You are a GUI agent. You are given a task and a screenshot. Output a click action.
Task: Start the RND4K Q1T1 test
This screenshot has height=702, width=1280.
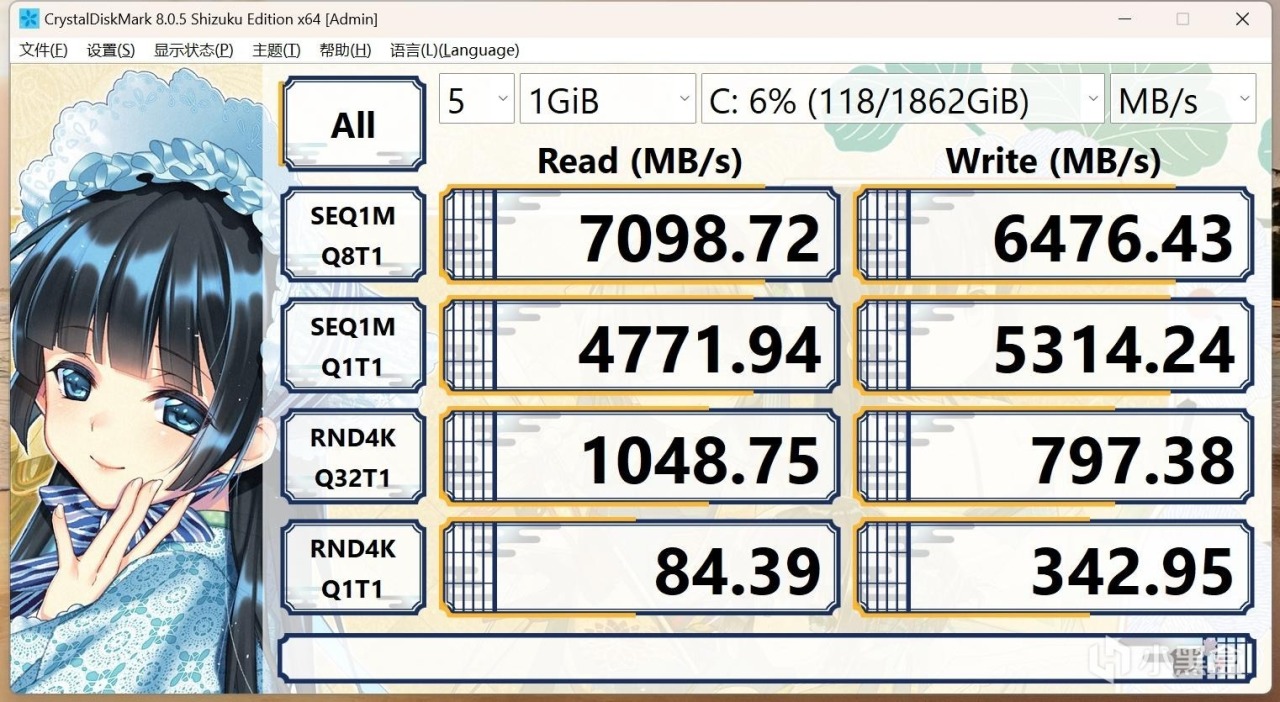click(x=354, y=569)
